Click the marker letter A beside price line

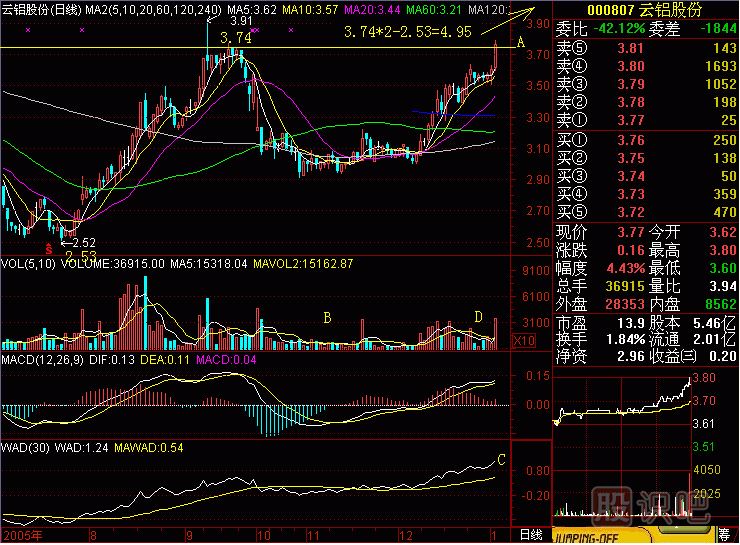520,43
